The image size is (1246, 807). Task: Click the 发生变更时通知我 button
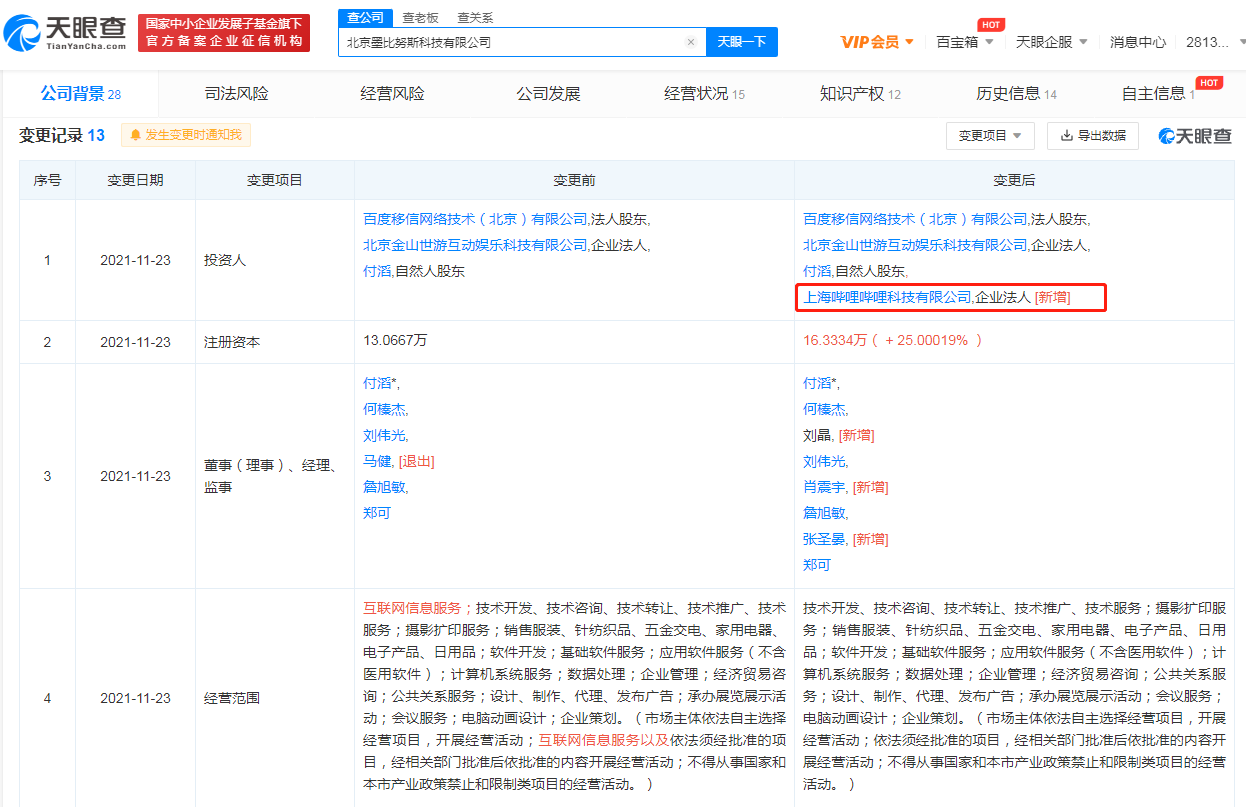(x=186, y=135)
